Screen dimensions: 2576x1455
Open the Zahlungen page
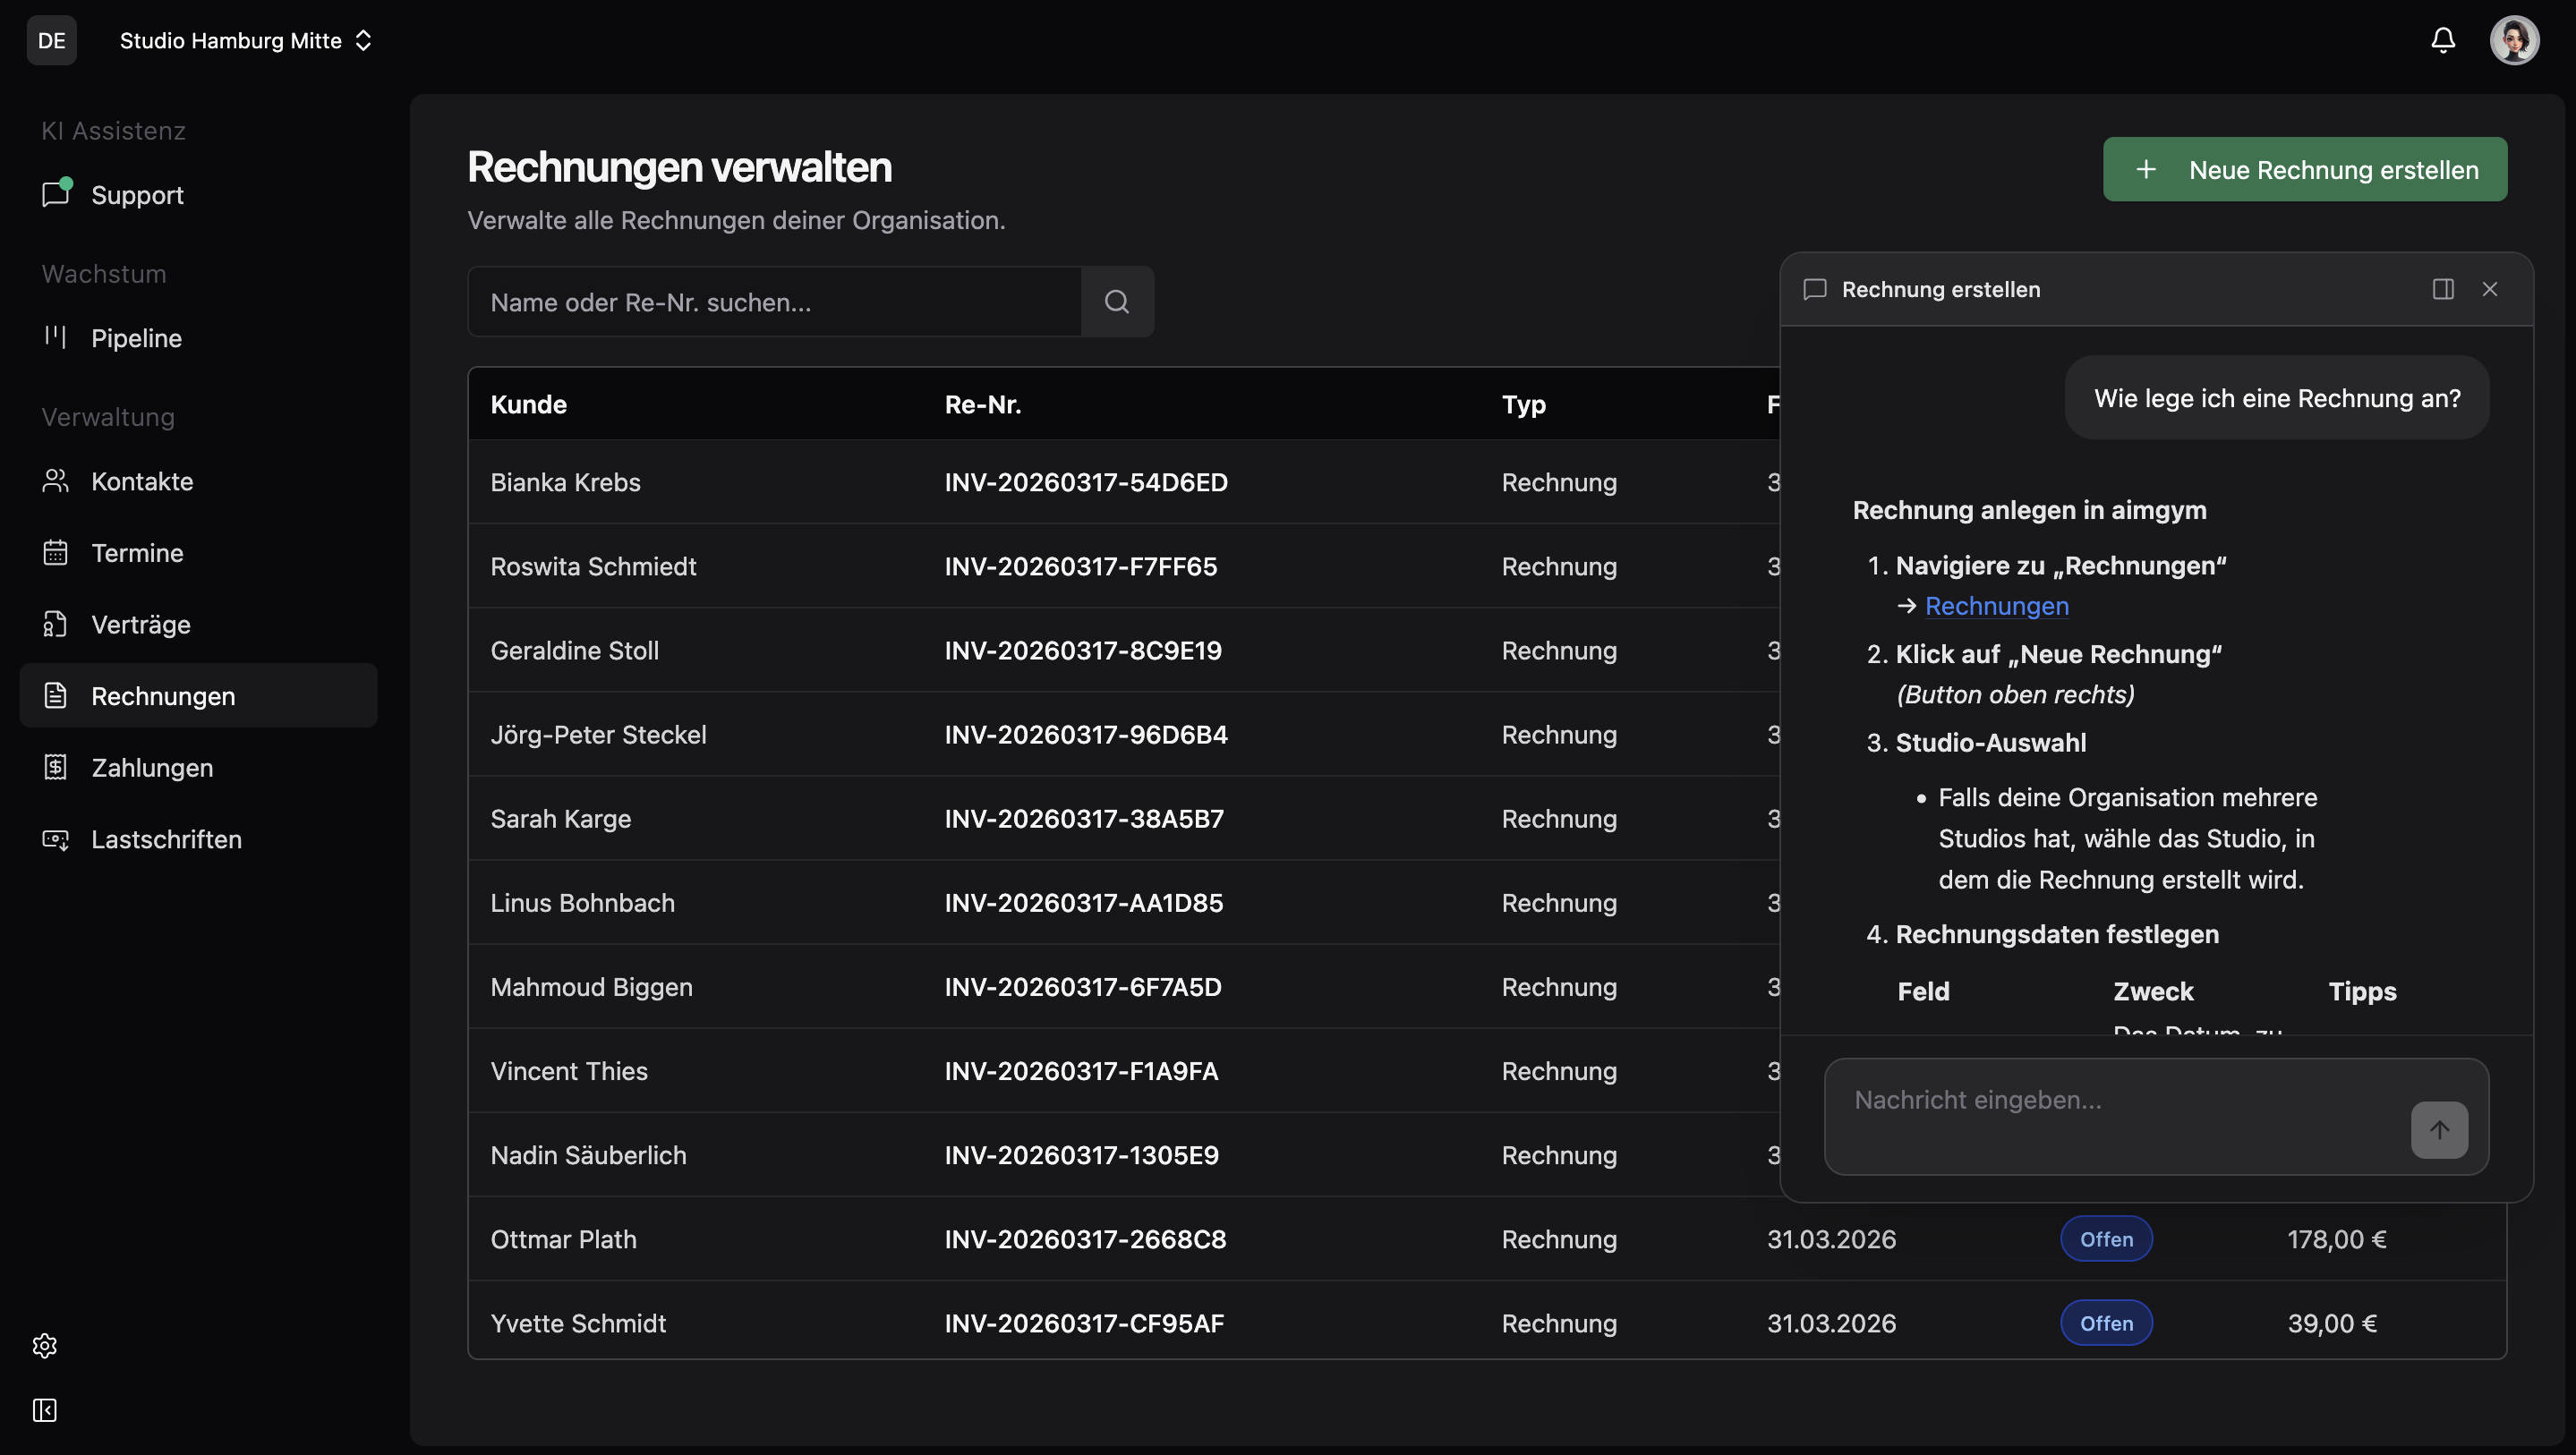tap(198, 768)
